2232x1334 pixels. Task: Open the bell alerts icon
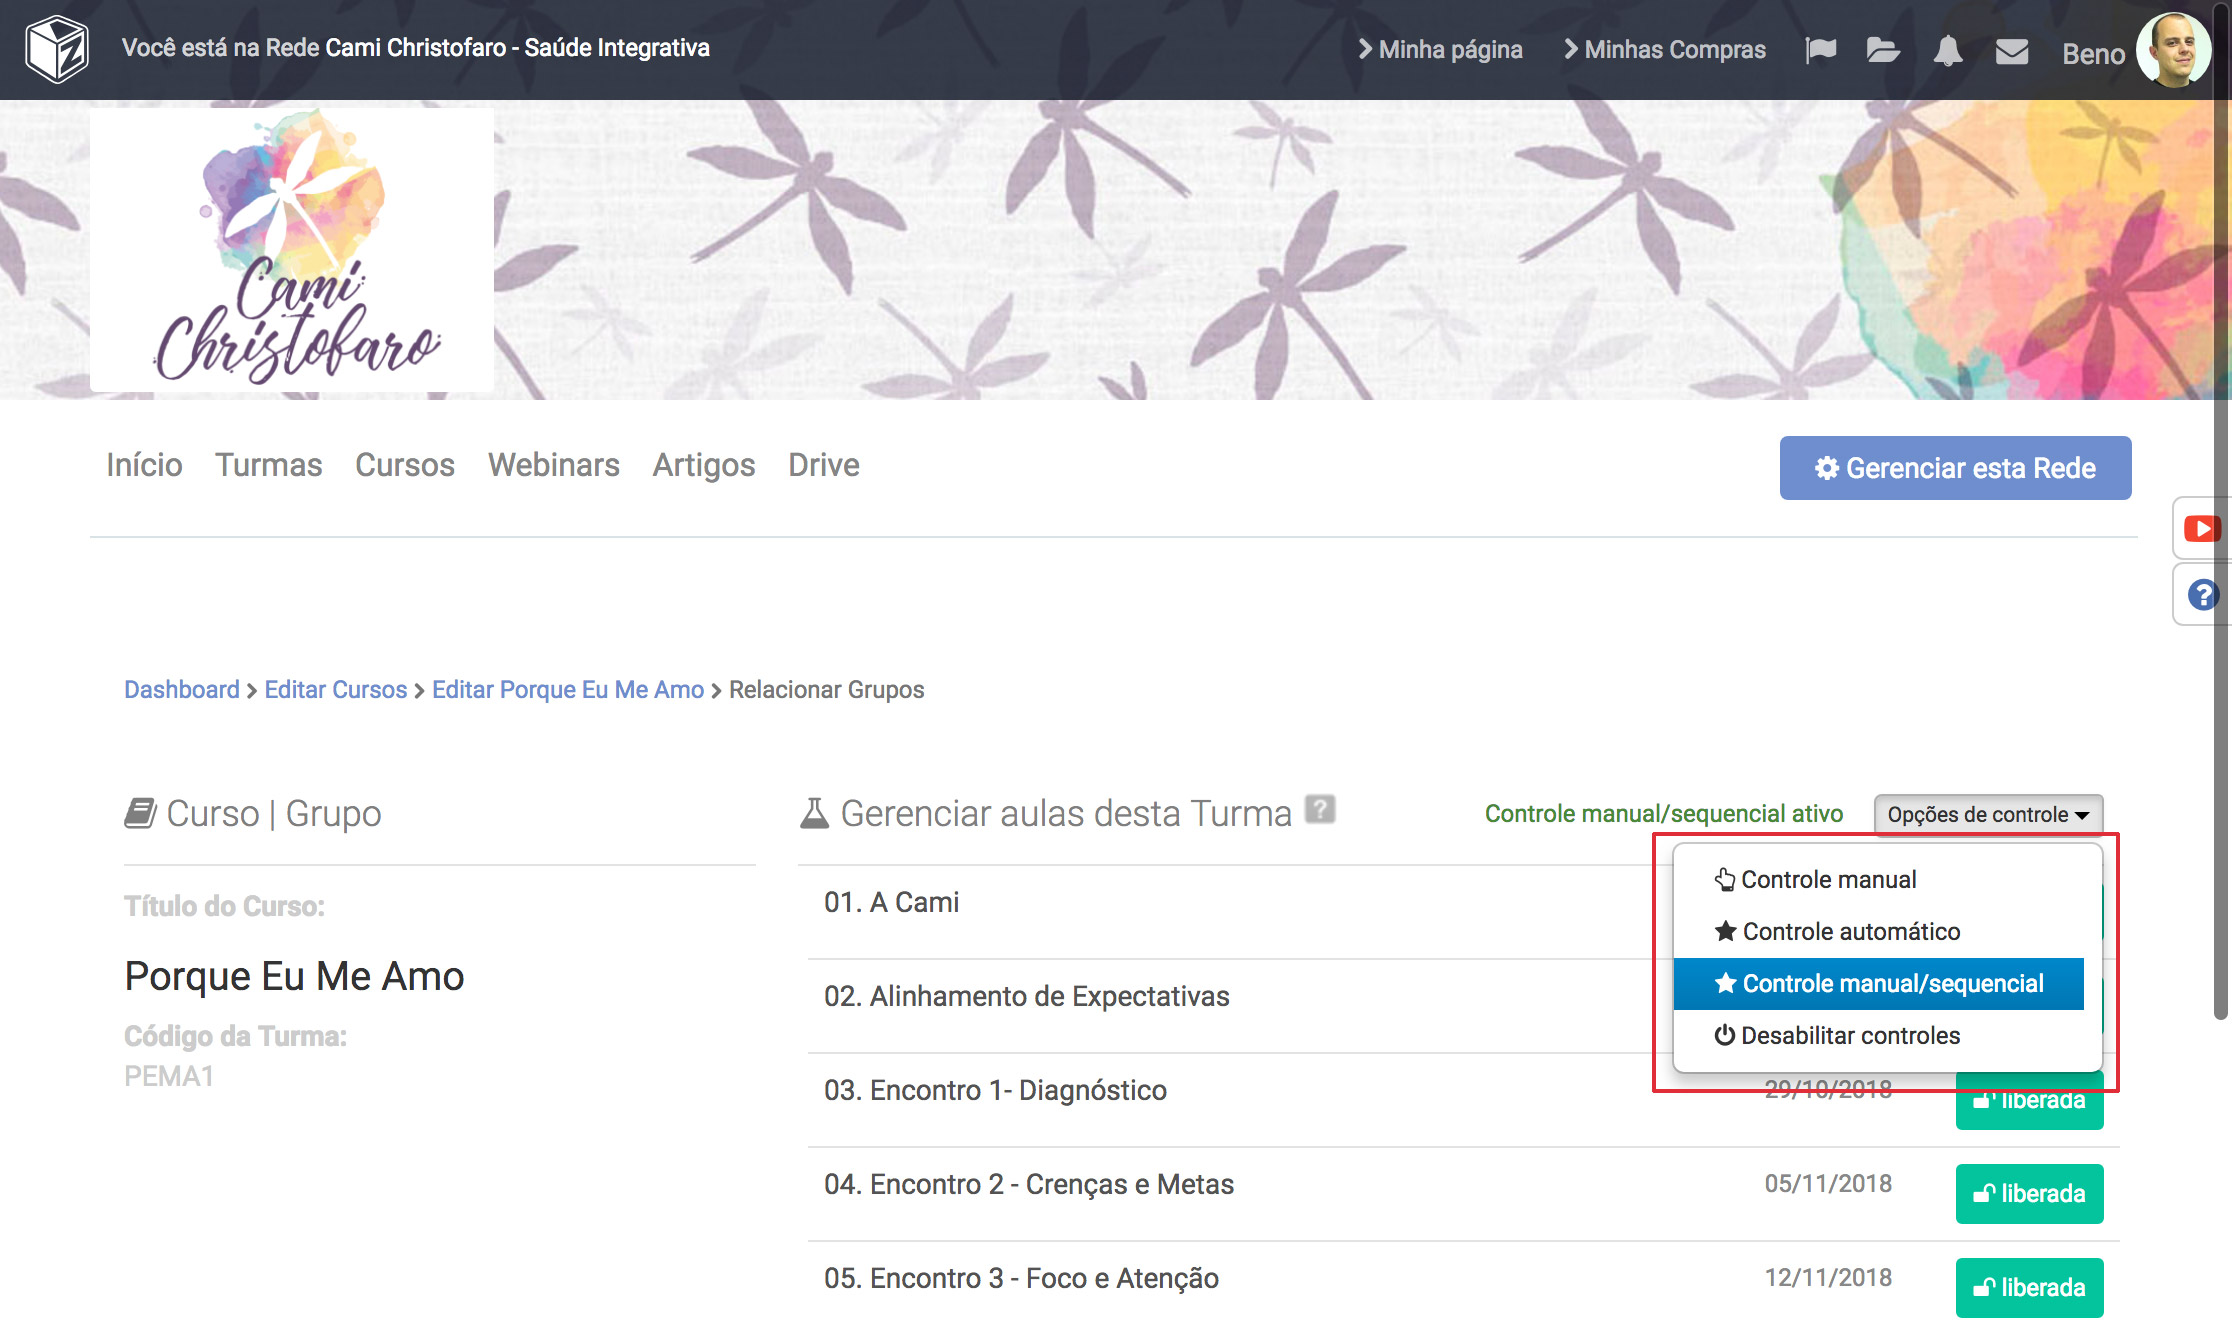click(1947, 50)
